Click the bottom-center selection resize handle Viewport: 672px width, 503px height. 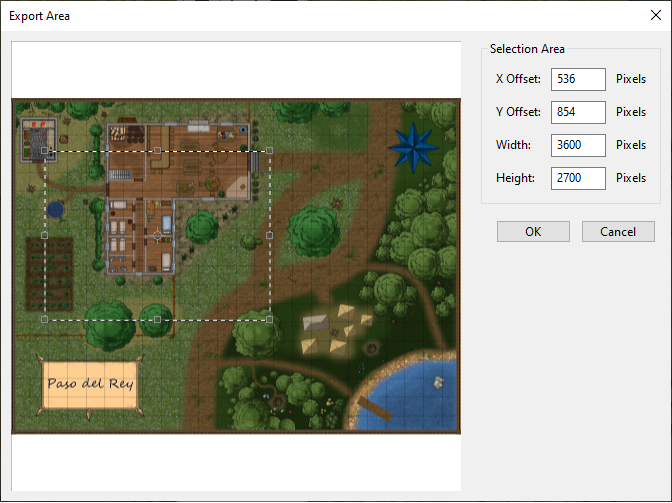pyautogui.click(x=157, y=319)
